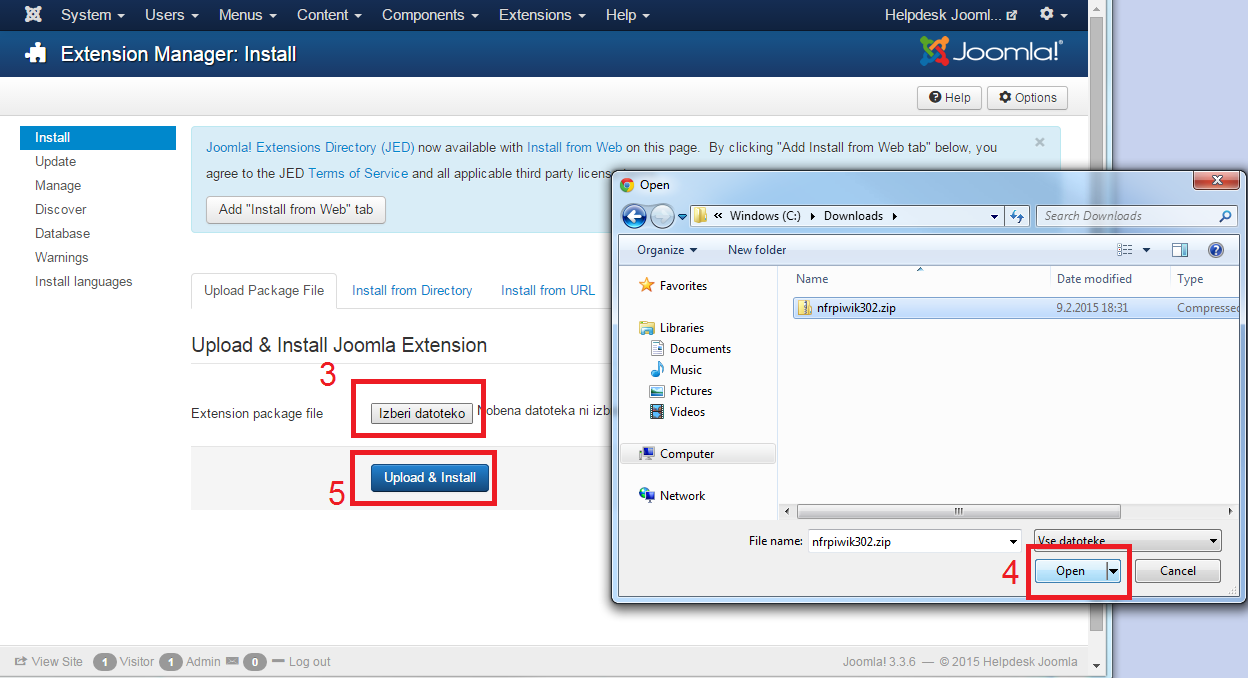Viewport: 1248px width, 678px height.
Task: Follow the Terms of Service link
Action: pos(358,173)
